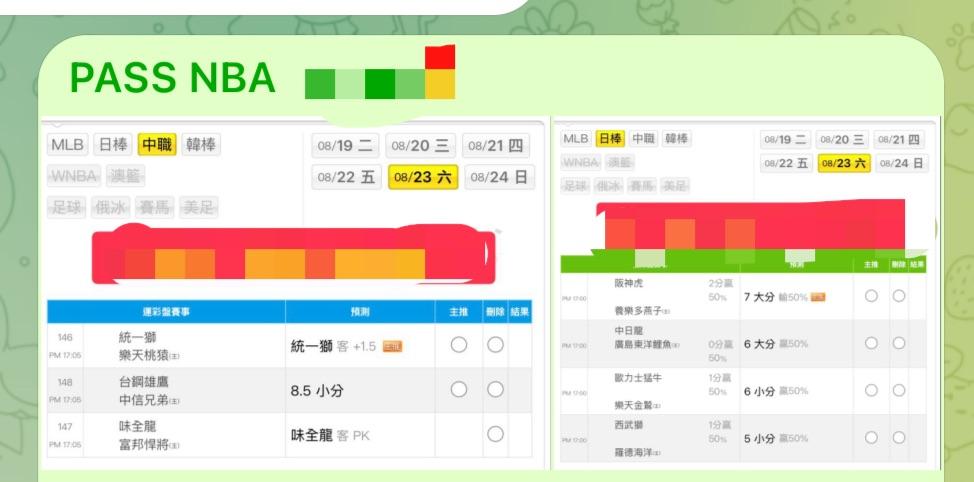This screenshot has width=974, height=482.
Task: Open greyed 美足 tab in the left panel
Action: [x=199, y=207]
